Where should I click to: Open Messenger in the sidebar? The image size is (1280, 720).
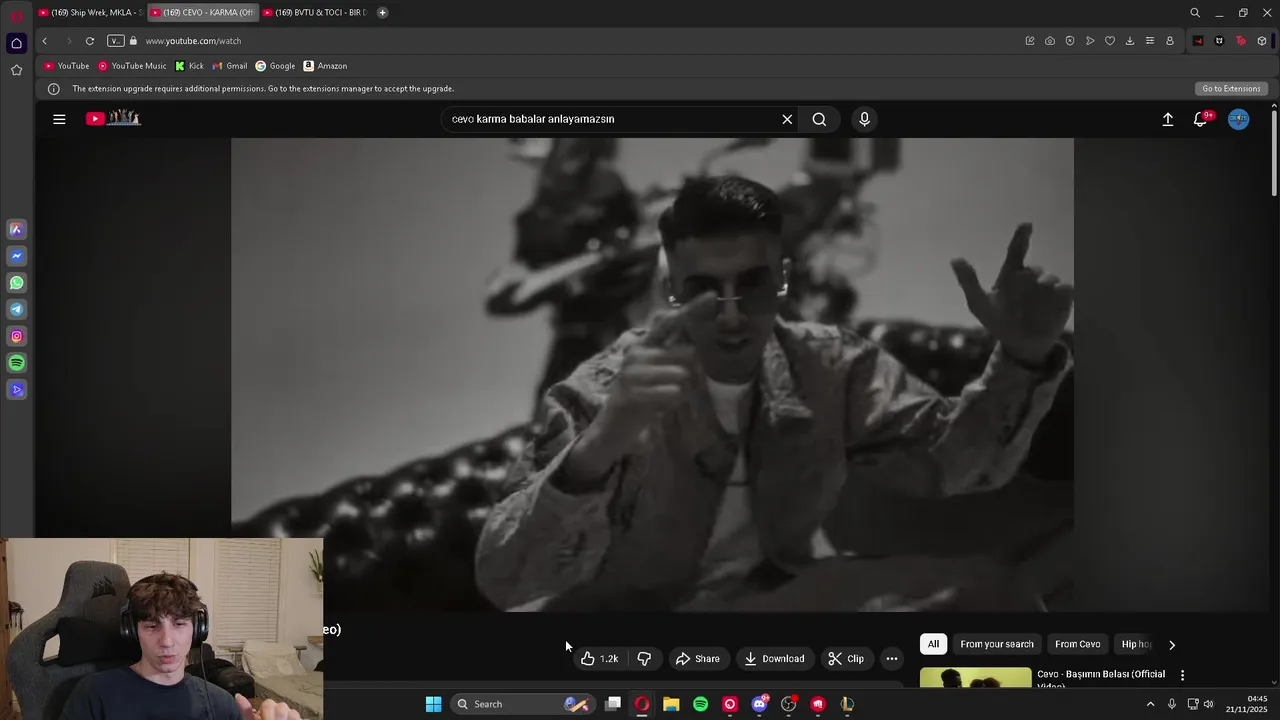(16, 256)
